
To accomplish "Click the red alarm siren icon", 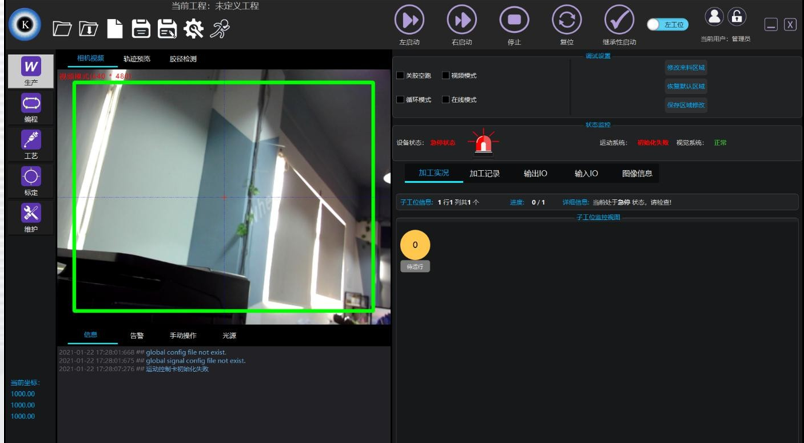I will coord(483,142).
